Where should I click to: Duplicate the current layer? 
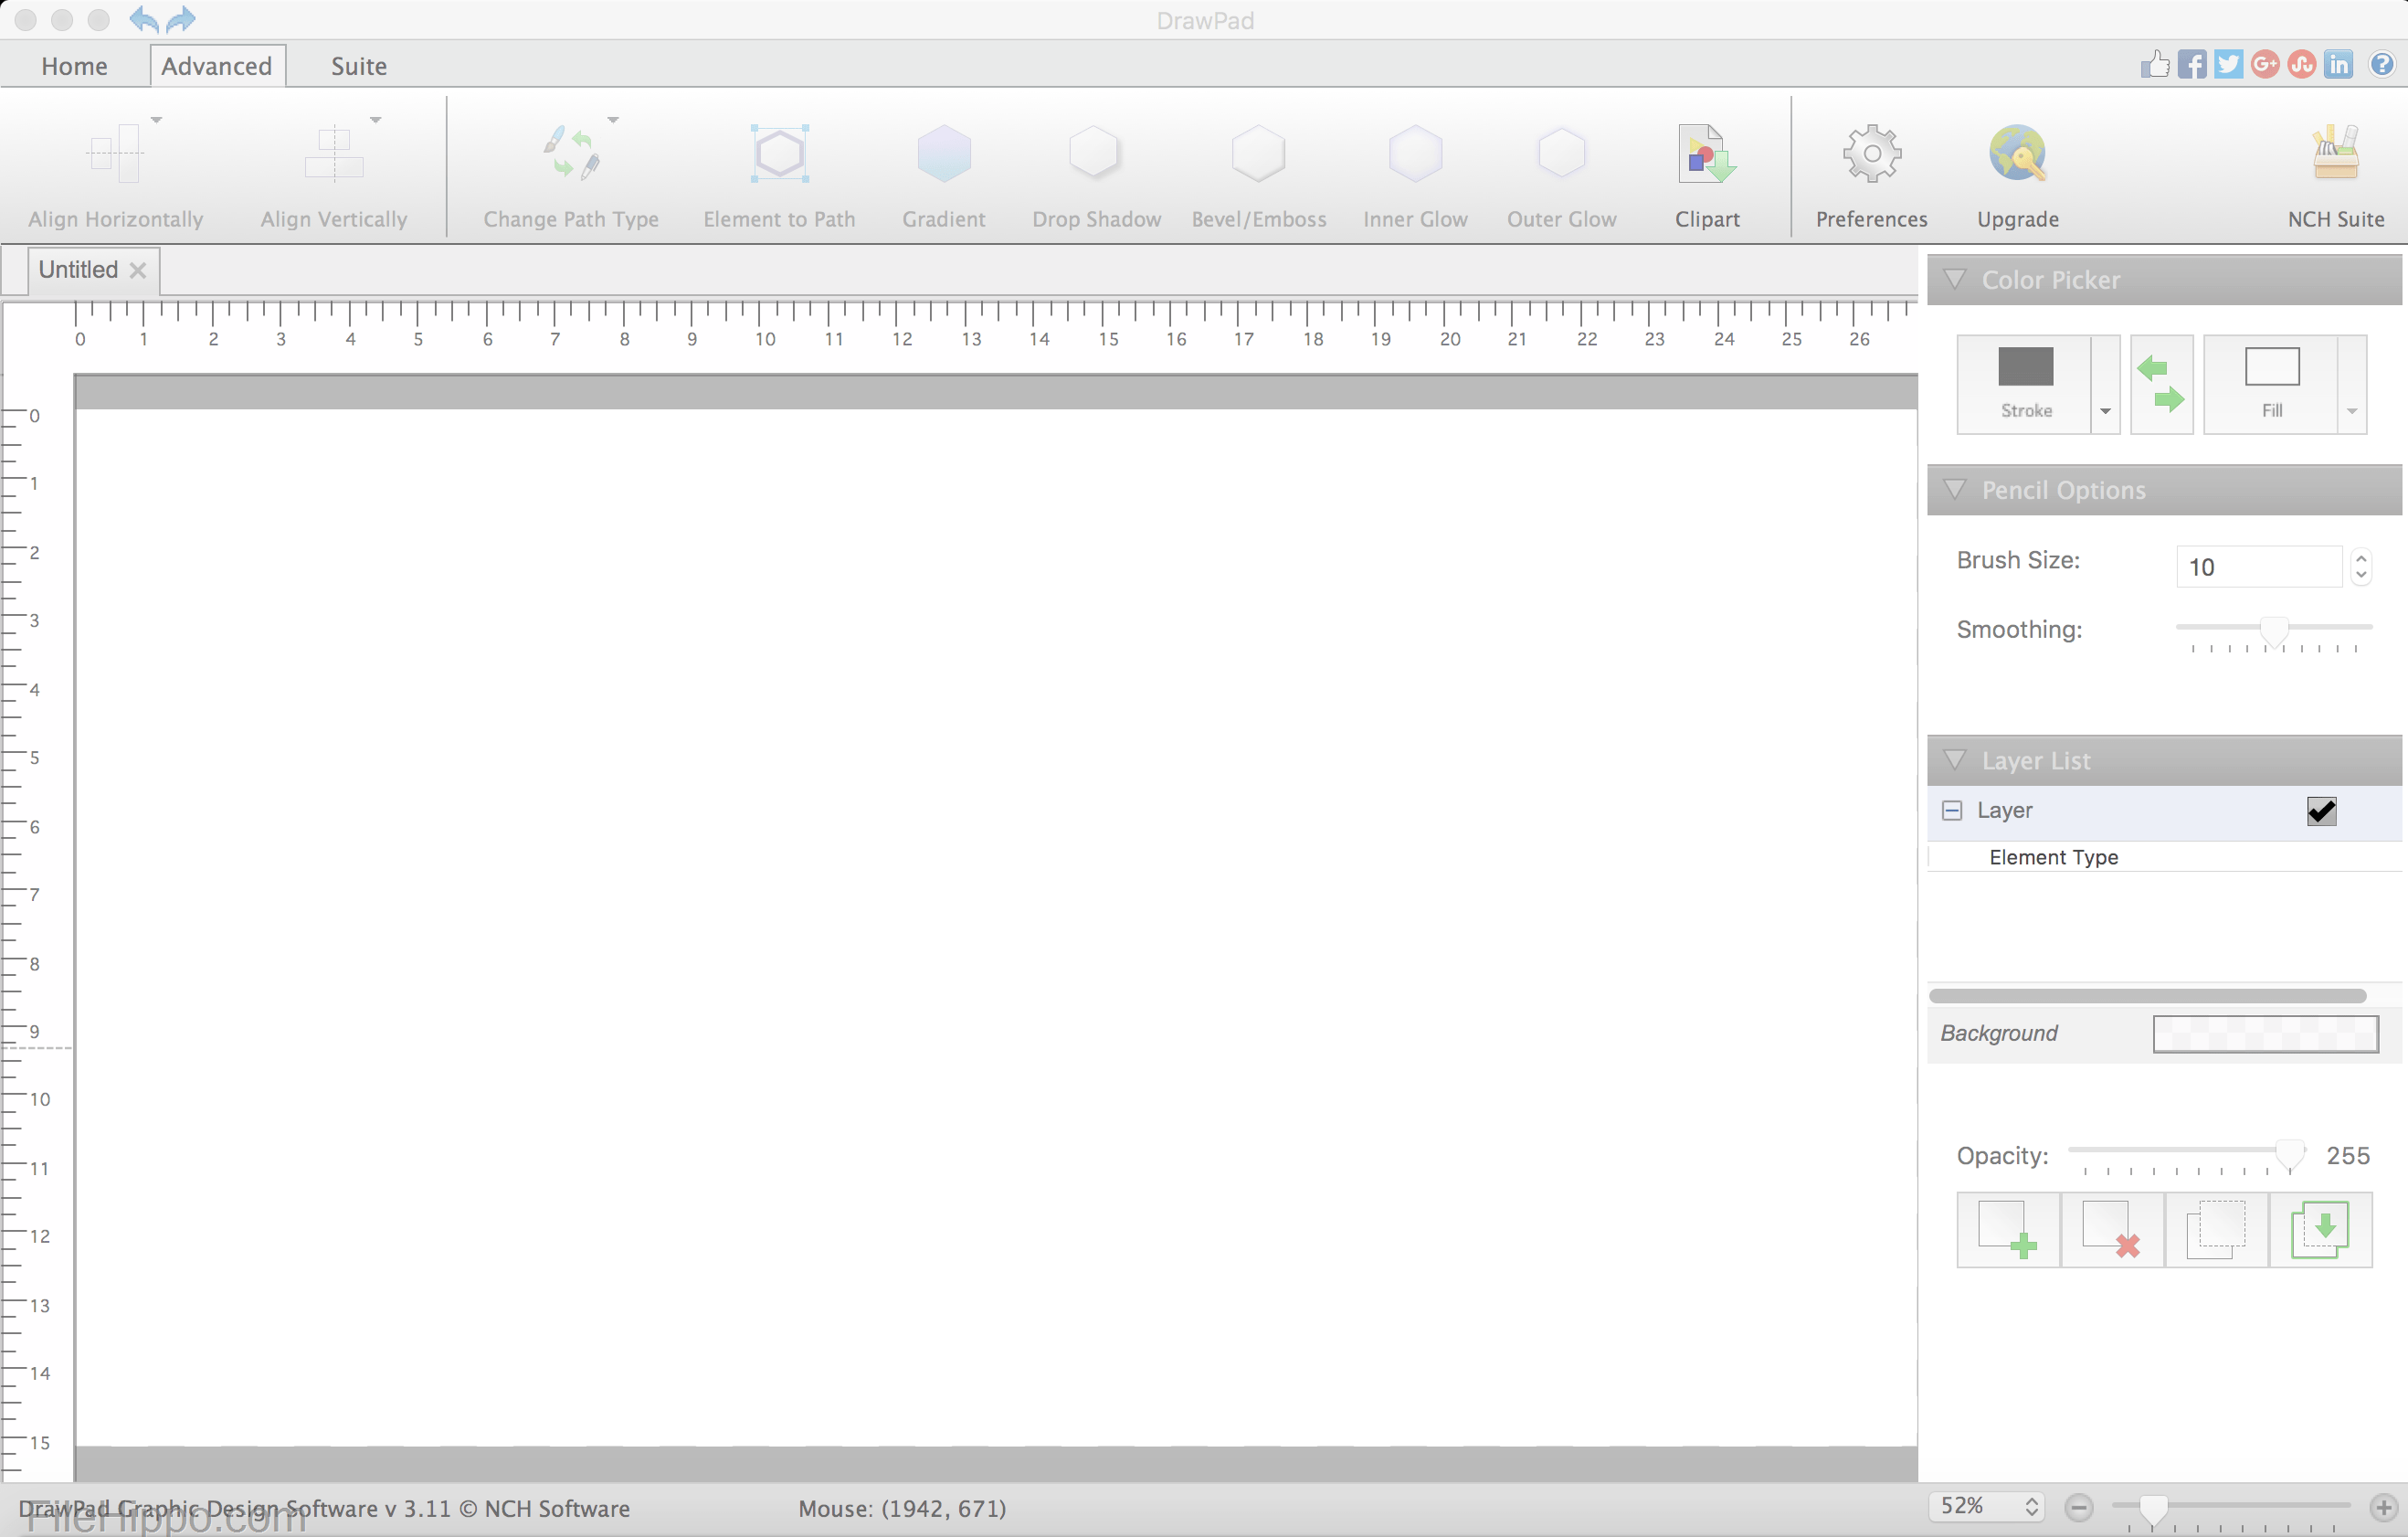(x=2216, y=1229)
